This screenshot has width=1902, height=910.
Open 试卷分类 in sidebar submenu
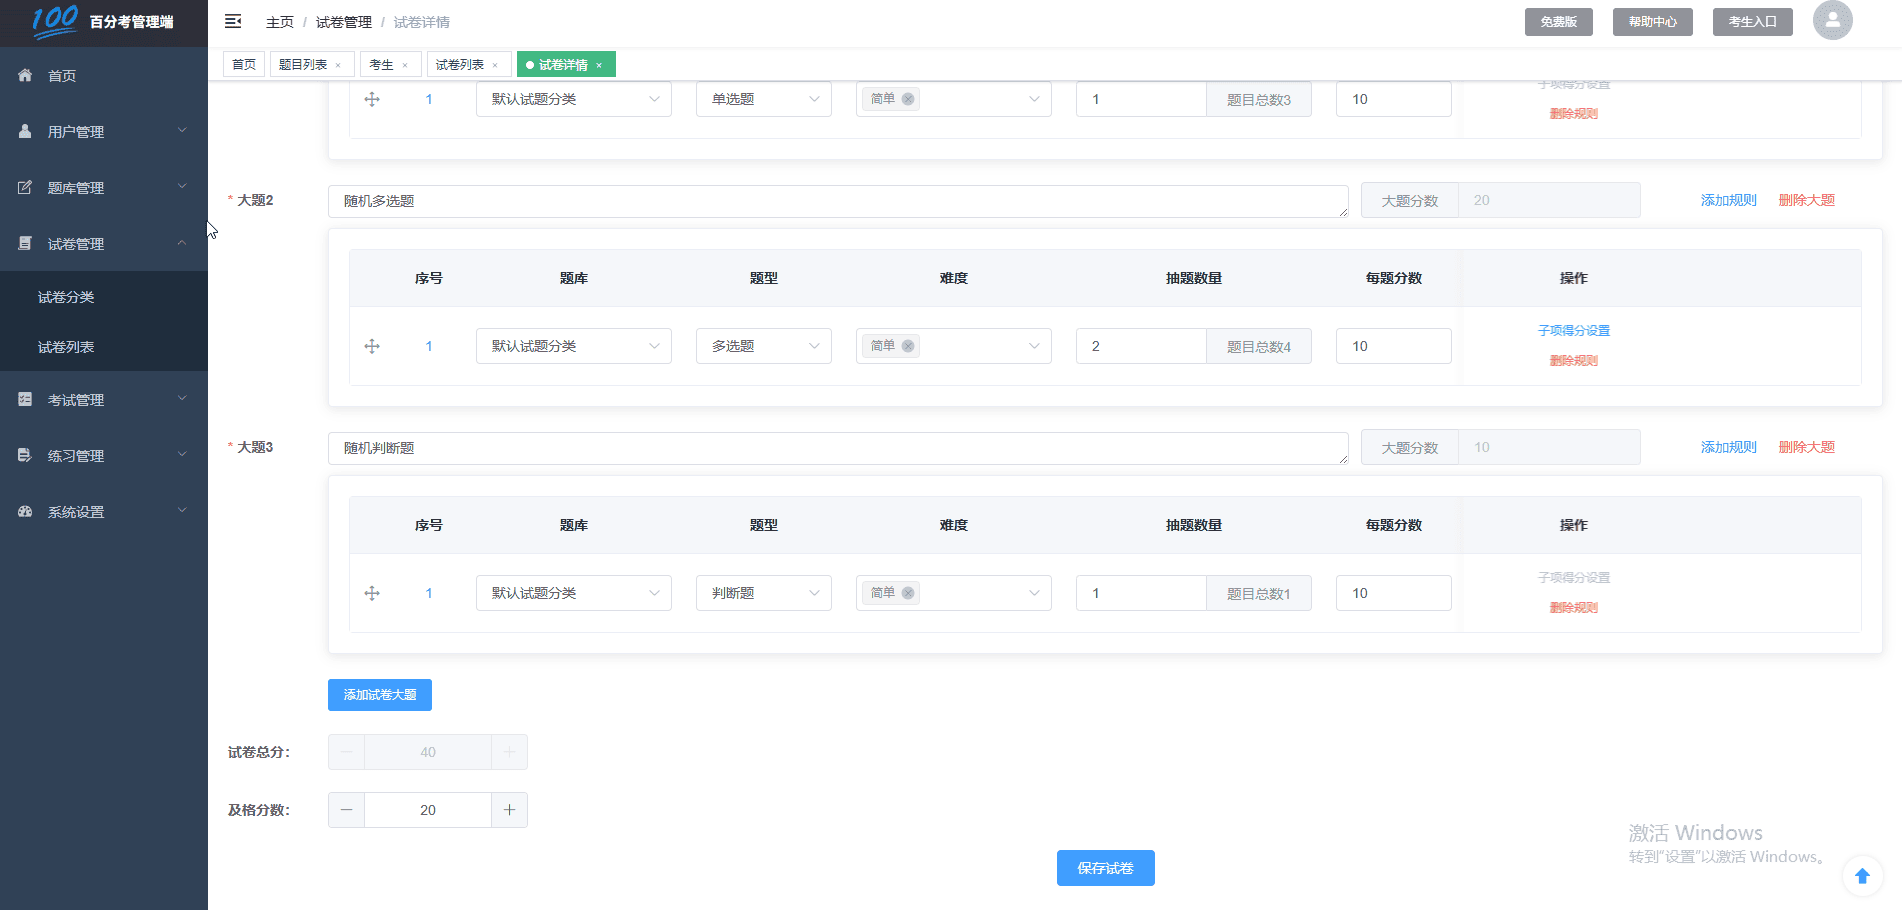(x=66, y=297)
